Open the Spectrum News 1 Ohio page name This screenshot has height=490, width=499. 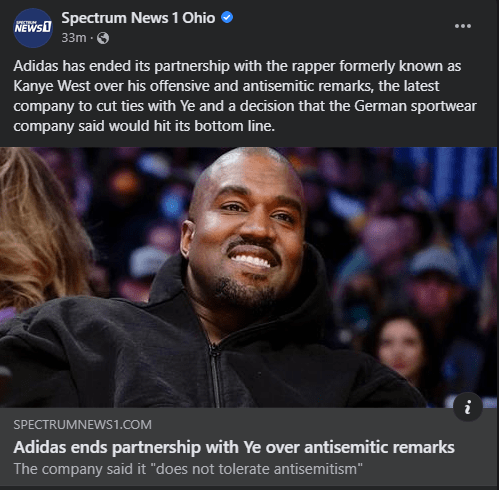[x=138, y=18]
